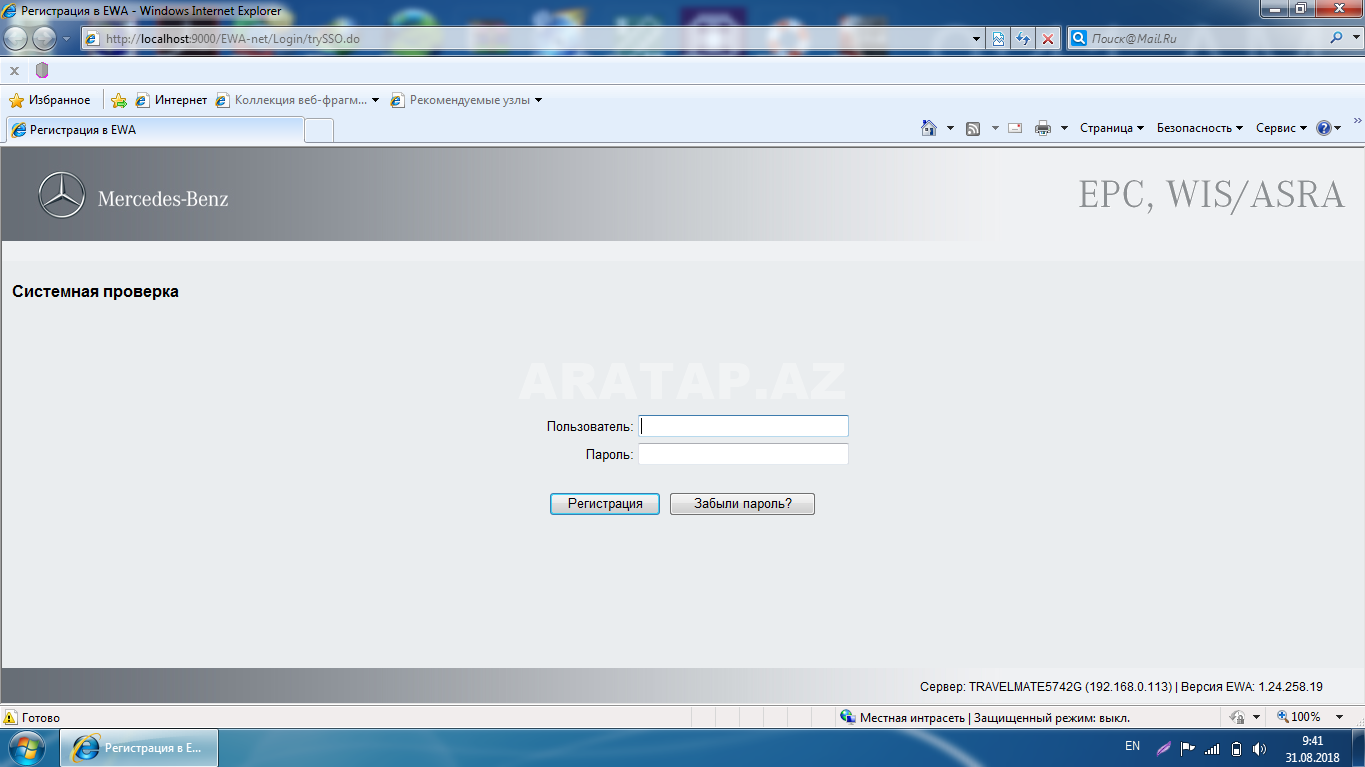Click the search magnifier icon
Image resolution: width=1365 pixels, height=767 pixels.
pos(1337,39)
